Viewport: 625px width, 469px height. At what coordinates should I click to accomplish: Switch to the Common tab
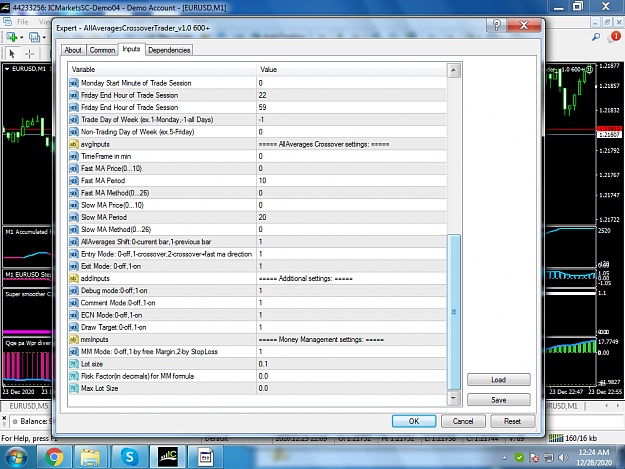pyautogui.click(x=102, y=50)
